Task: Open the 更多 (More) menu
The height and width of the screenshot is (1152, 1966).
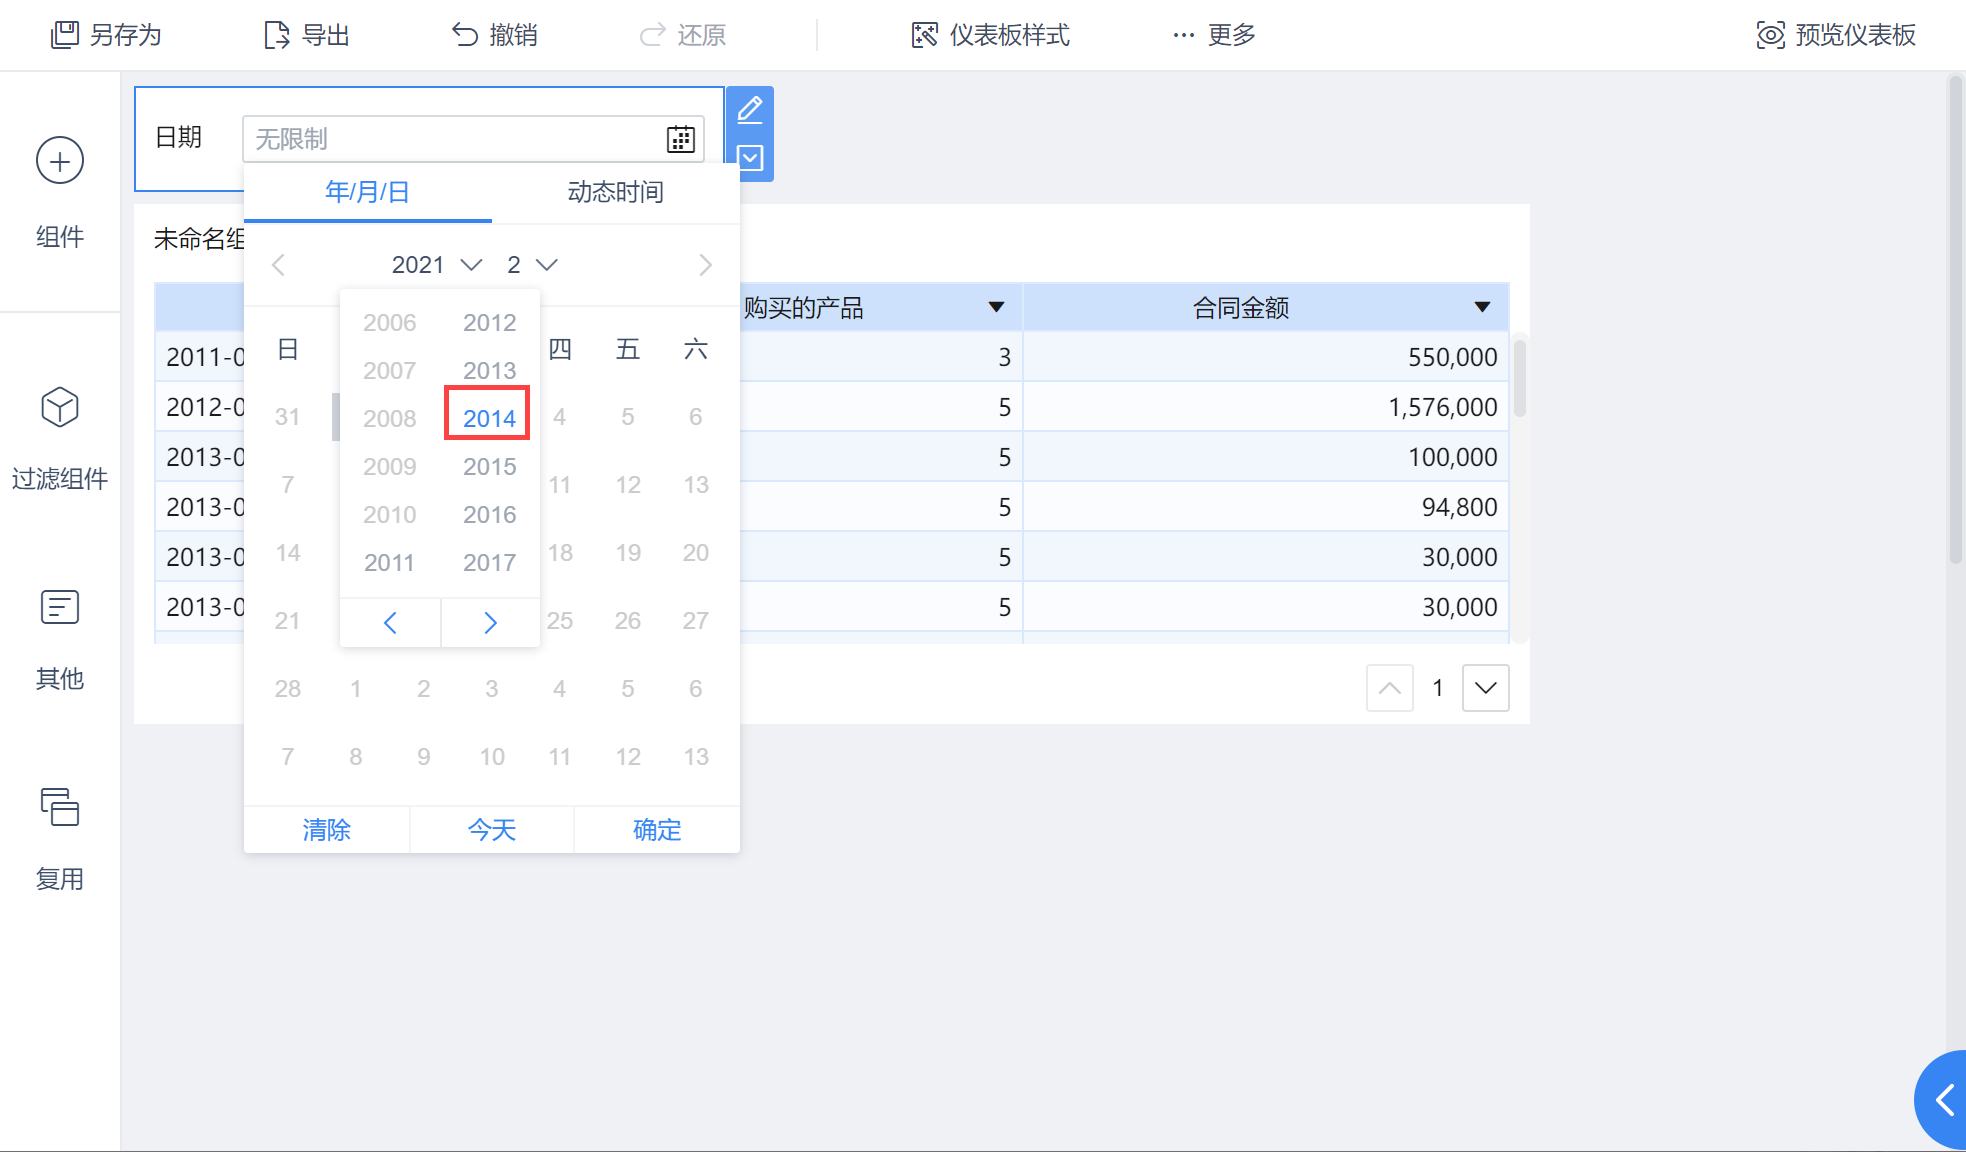Action: tap(1214, 35)
